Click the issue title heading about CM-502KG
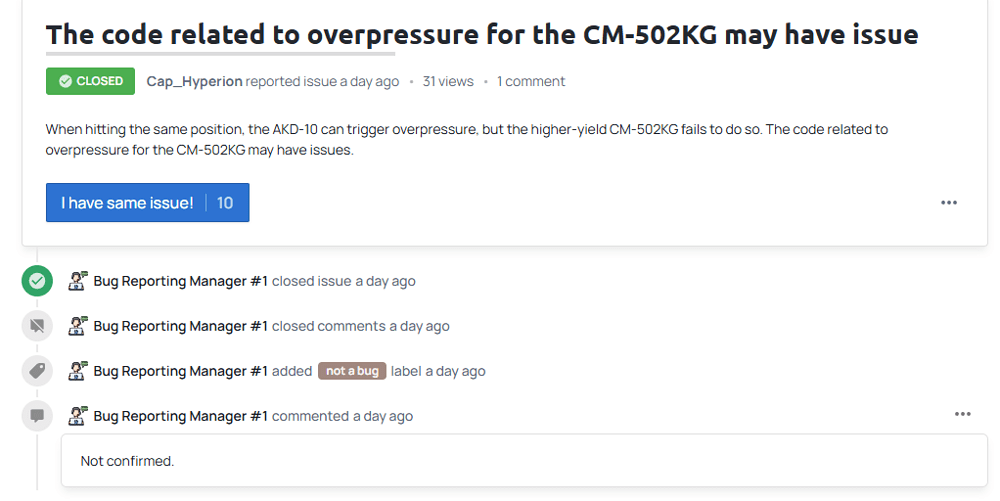The height and width of the screenshot is (501, 1000). pos(482,34)
